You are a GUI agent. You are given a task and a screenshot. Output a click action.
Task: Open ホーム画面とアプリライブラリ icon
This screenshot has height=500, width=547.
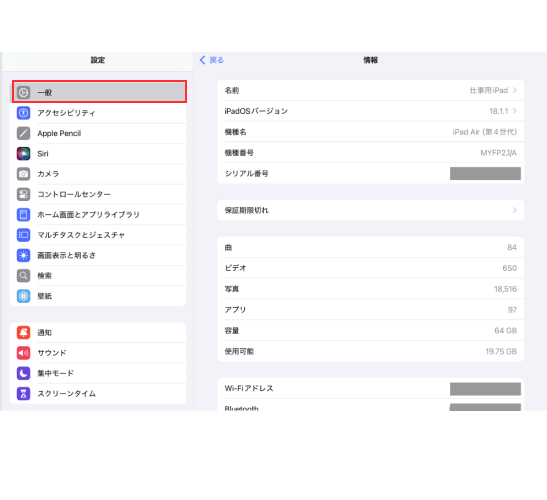click(x=23, y=215)
